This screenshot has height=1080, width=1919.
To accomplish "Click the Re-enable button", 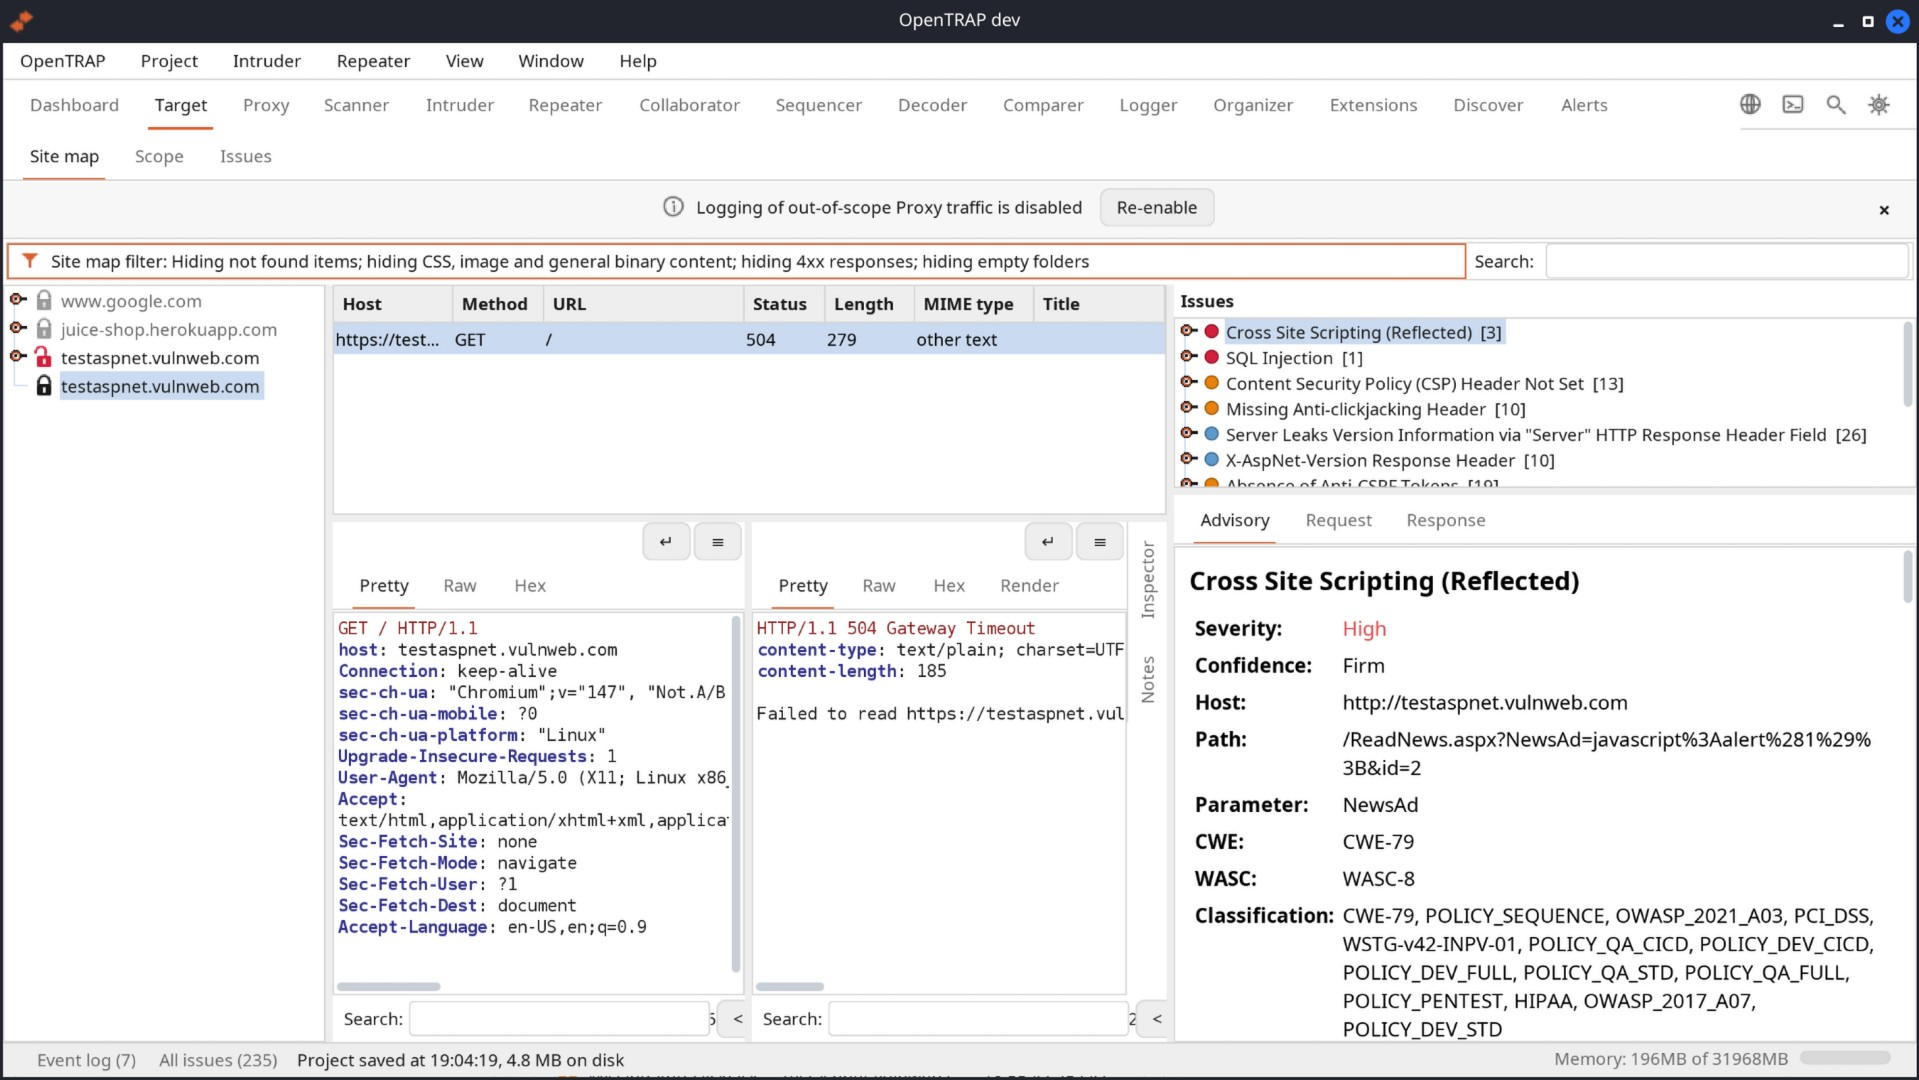I will 1157,207.
